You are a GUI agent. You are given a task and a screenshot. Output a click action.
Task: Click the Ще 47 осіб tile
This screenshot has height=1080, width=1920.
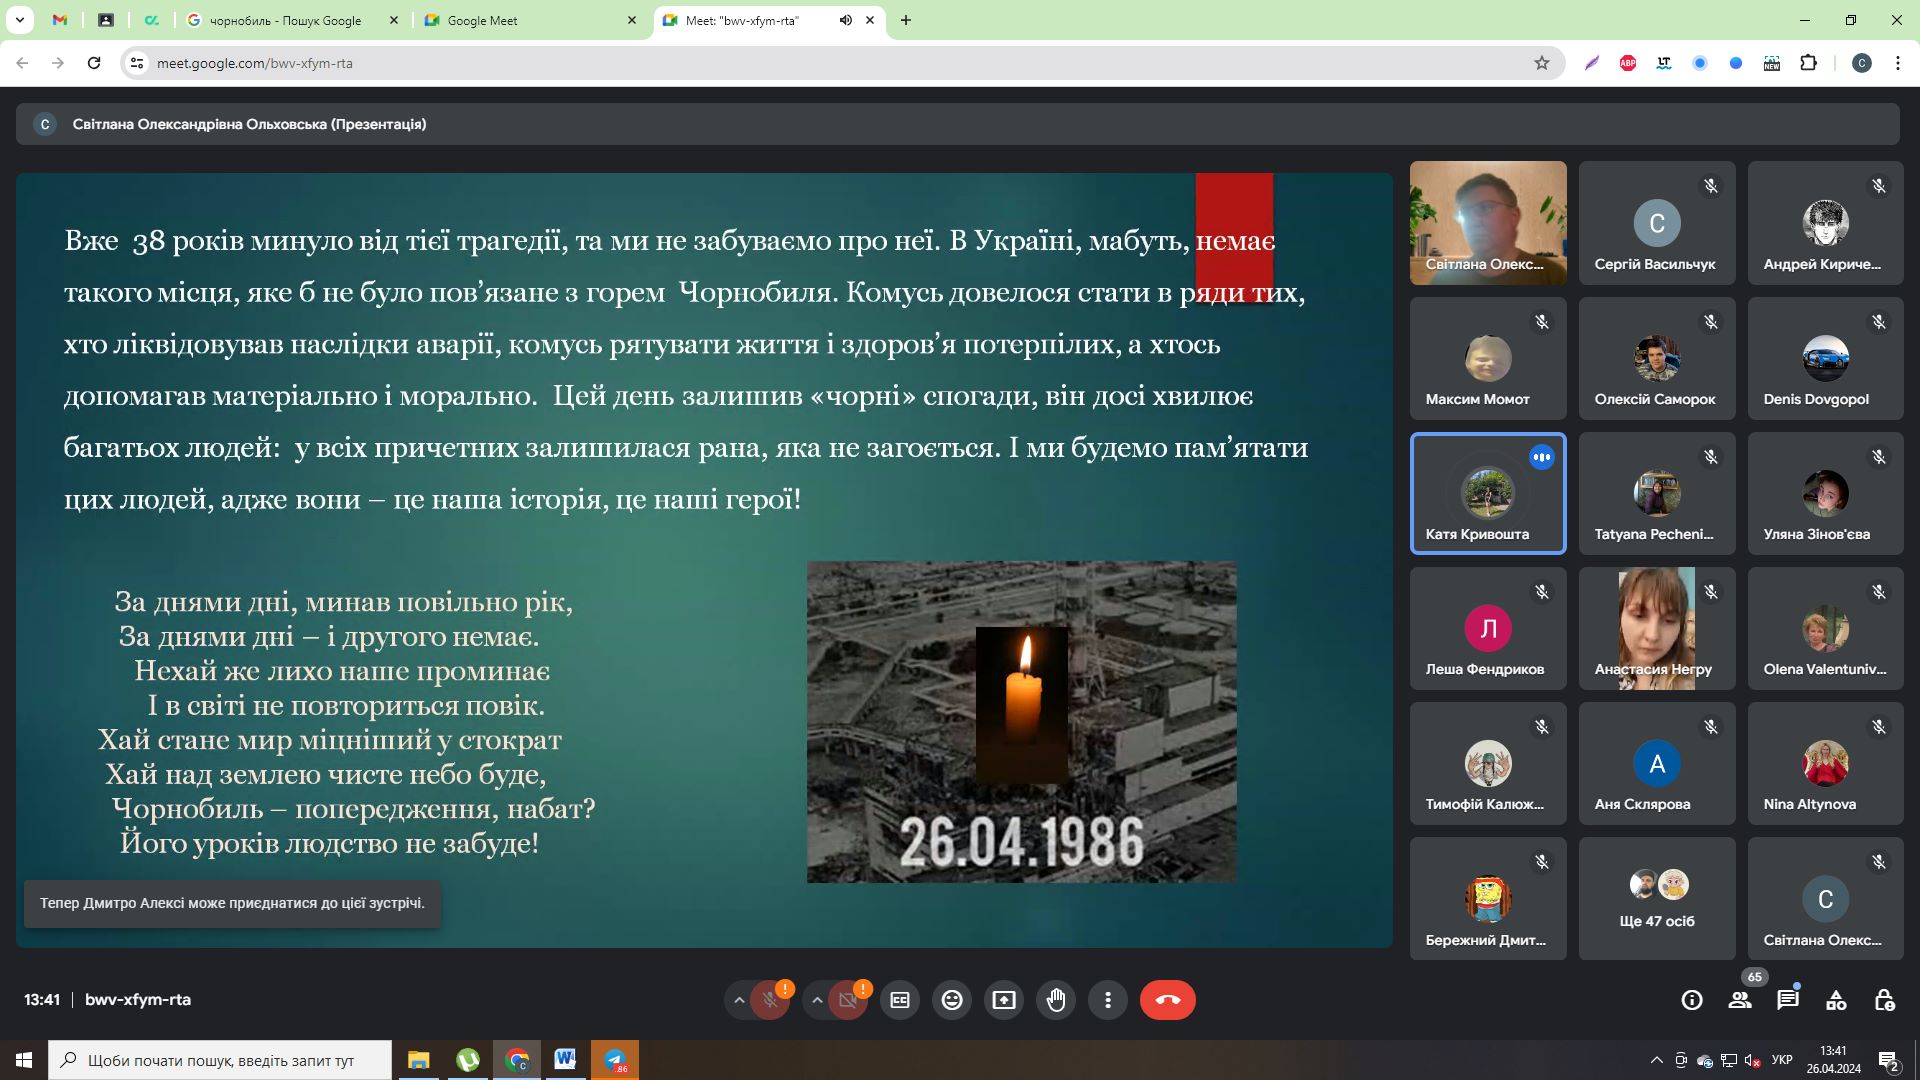(x=1657, y=898)
